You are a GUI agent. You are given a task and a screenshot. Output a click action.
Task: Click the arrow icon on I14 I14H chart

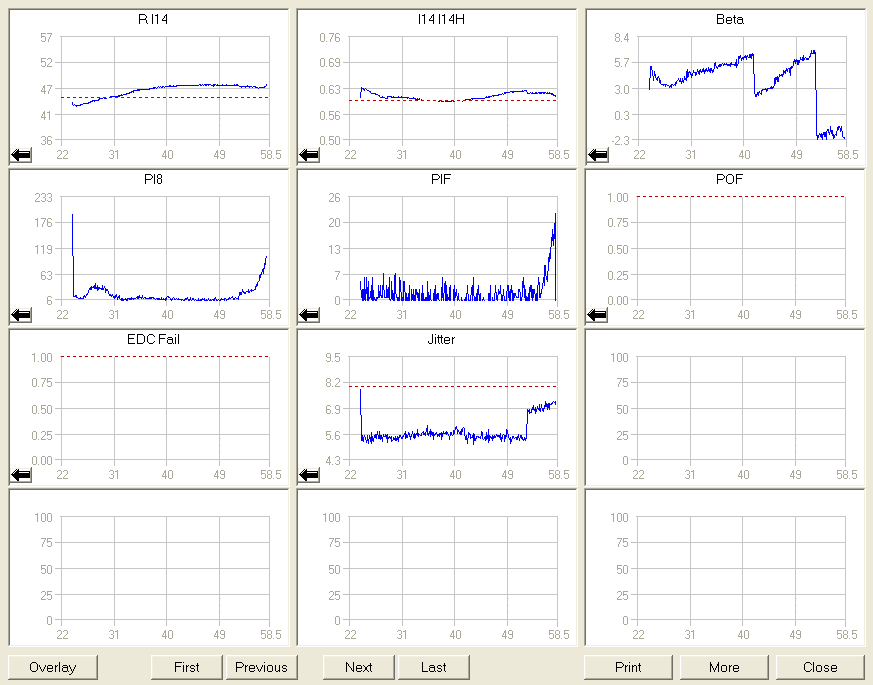tap(309, 155)
